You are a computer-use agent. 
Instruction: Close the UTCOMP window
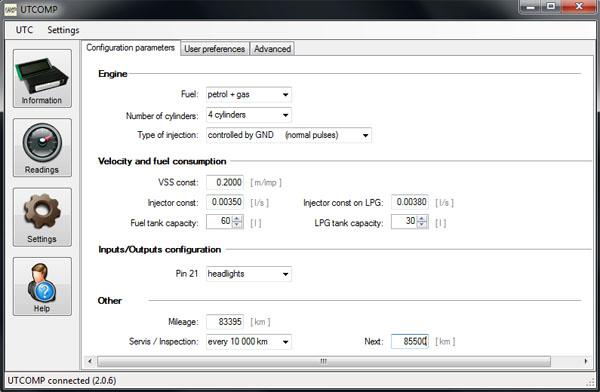click(579, 7)
